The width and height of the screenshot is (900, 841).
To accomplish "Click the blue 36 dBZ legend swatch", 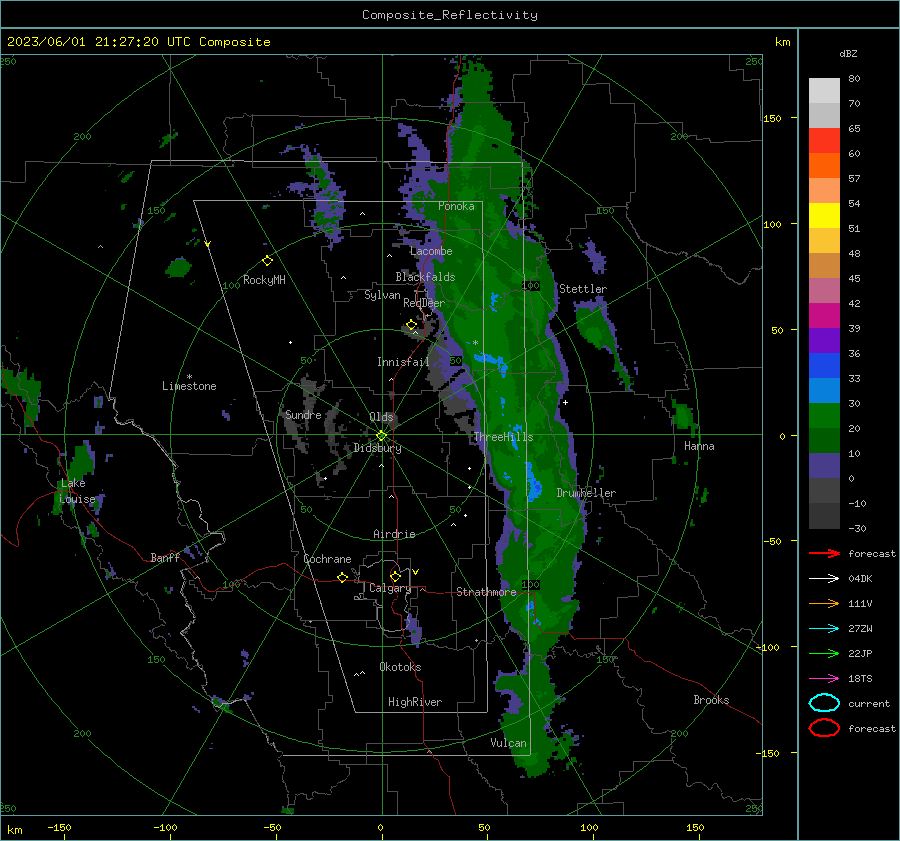I will 824,366.
